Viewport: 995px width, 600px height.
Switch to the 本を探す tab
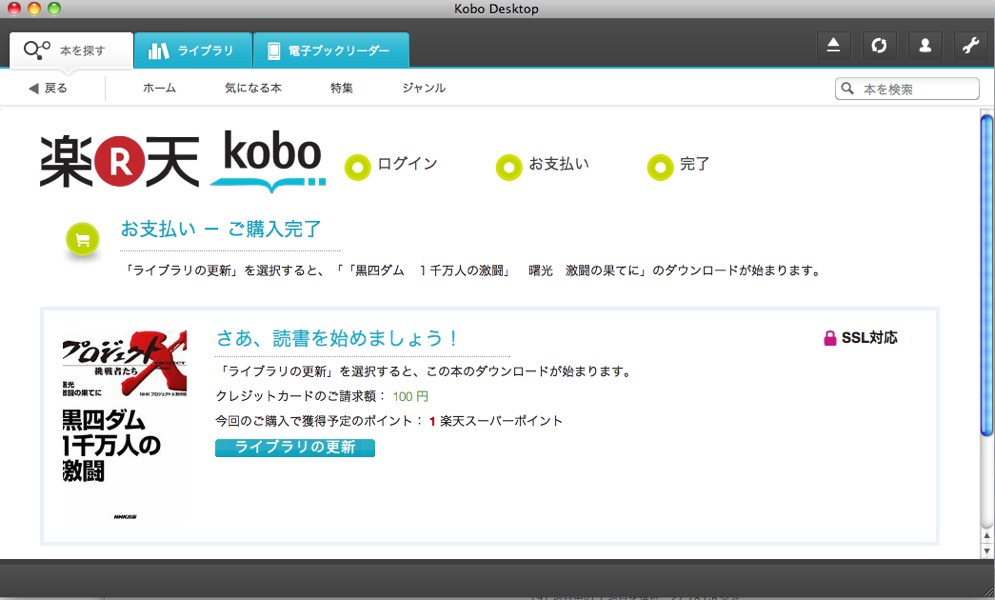71,50
